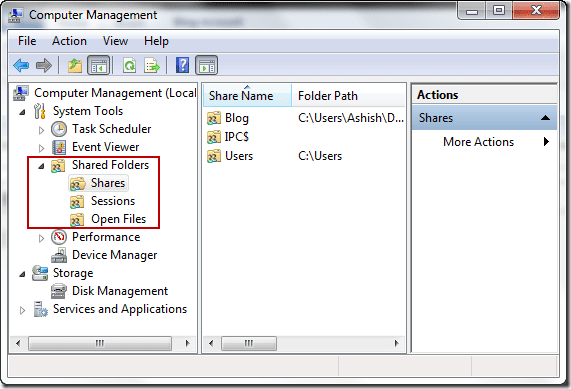Click the Shared Folders folder icon
The height and width of the screenshot is (389, 571).
coord(58,165)
